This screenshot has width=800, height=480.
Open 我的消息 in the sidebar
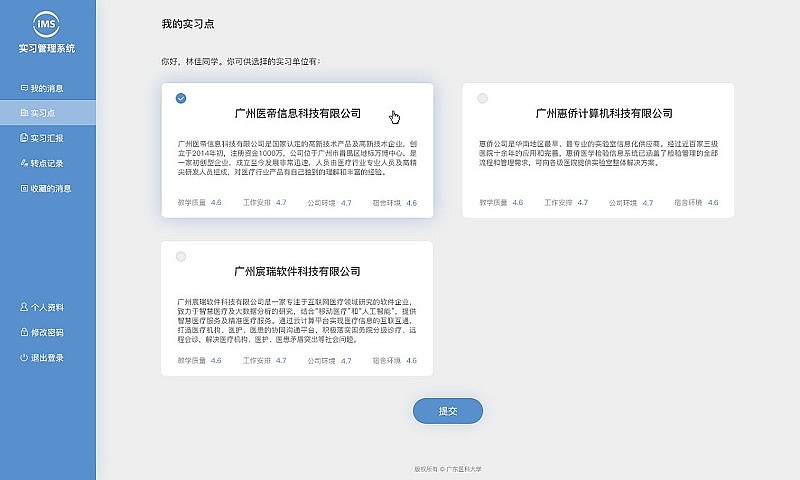[x=47, y=88]
